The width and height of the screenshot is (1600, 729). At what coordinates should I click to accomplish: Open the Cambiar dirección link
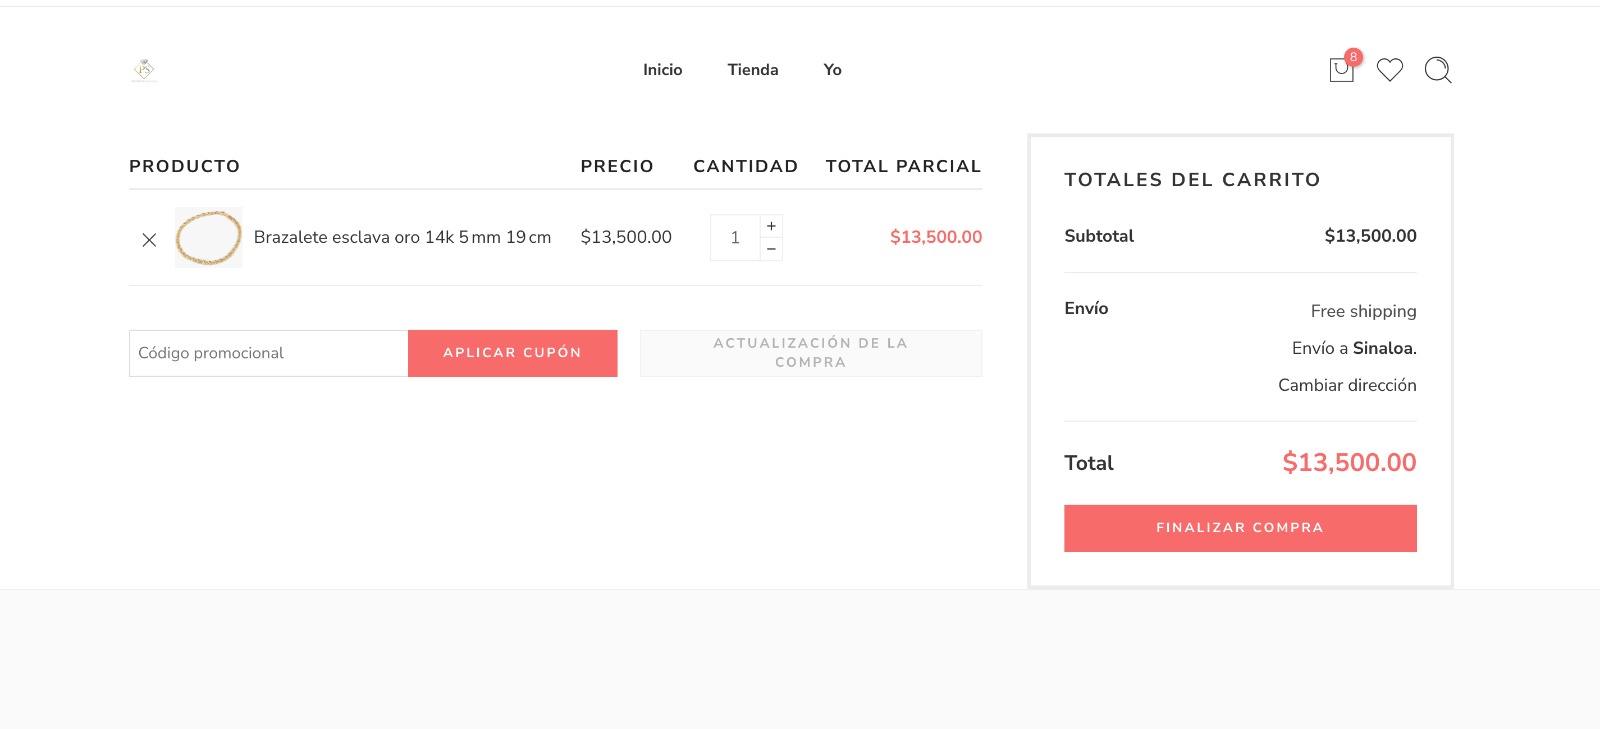click(1347, 385)
